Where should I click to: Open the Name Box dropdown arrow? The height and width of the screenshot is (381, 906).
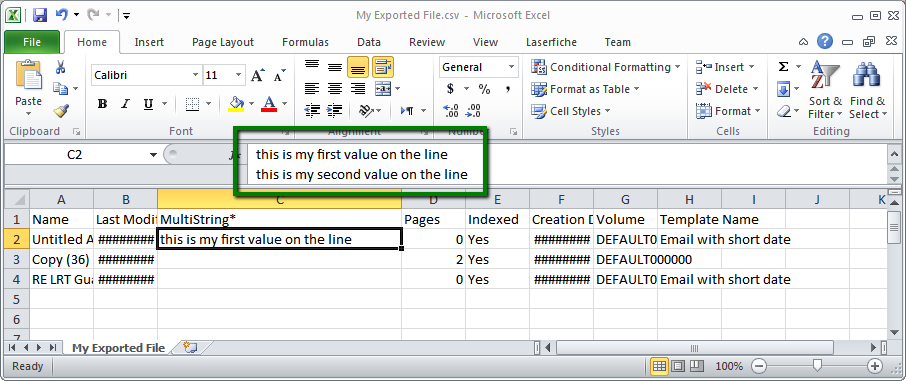point(153,155)
